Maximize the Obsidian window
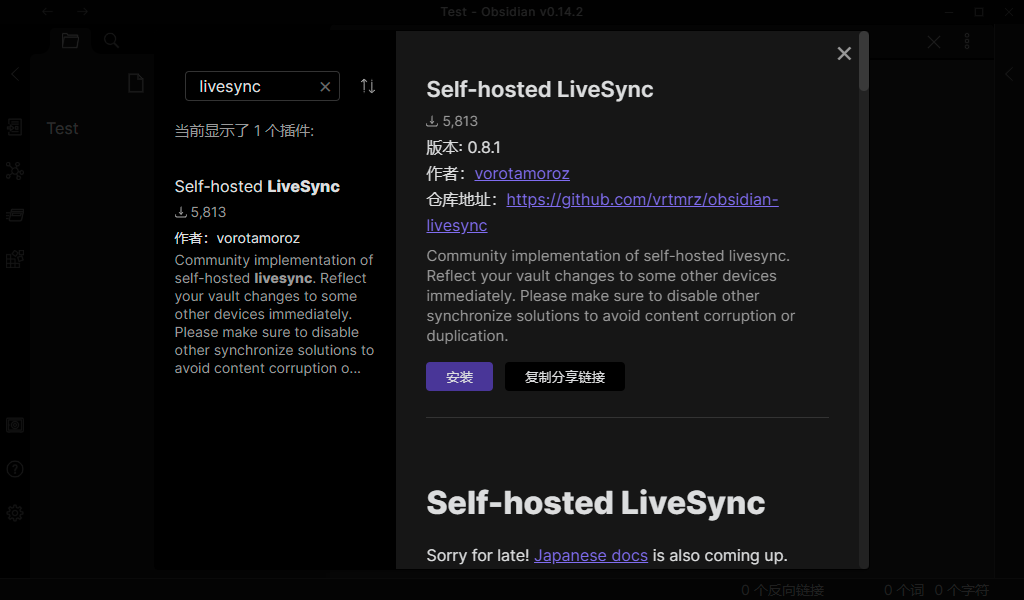The width and height of the screenshot is (1024, 600). click(x=979, y=12)
